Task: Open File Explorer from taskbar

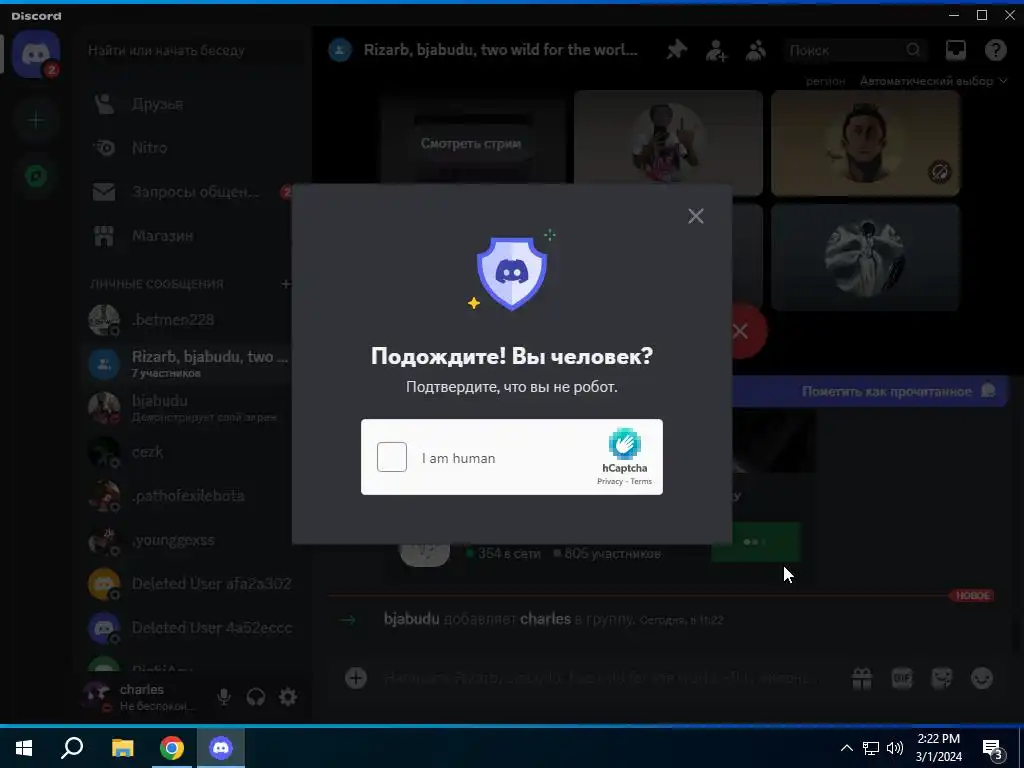Action: [122, 748]
